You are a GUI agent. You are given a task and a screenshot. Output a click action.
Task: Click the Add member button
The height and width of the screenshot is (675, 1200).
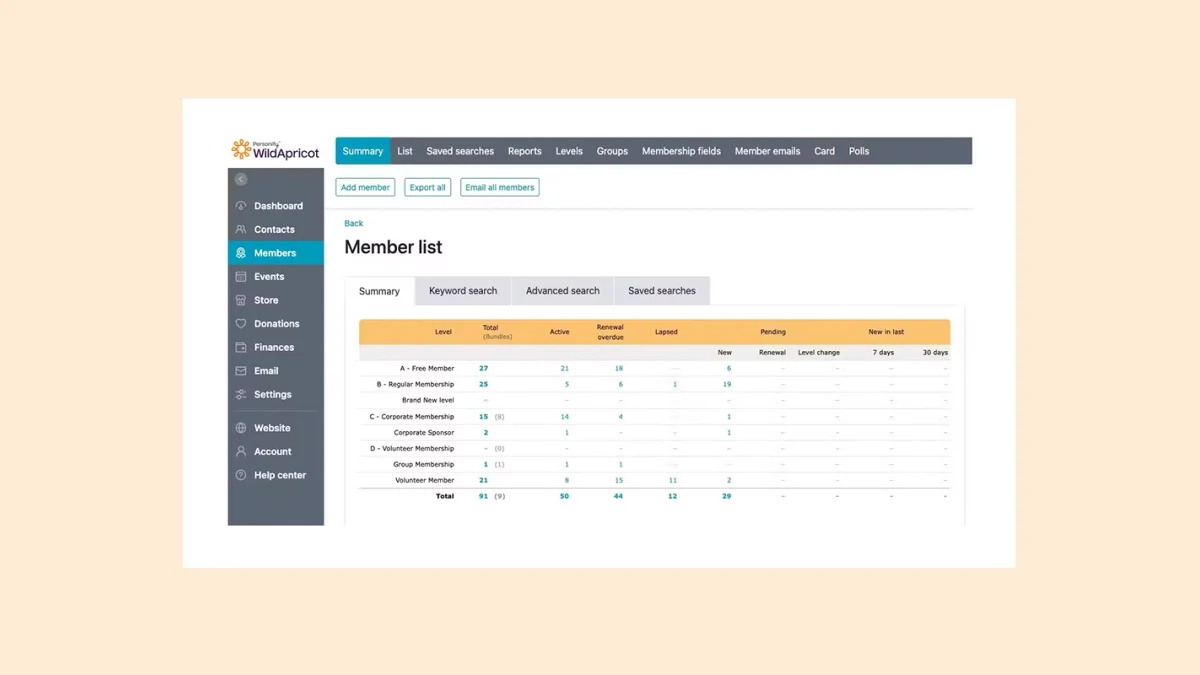365,187
